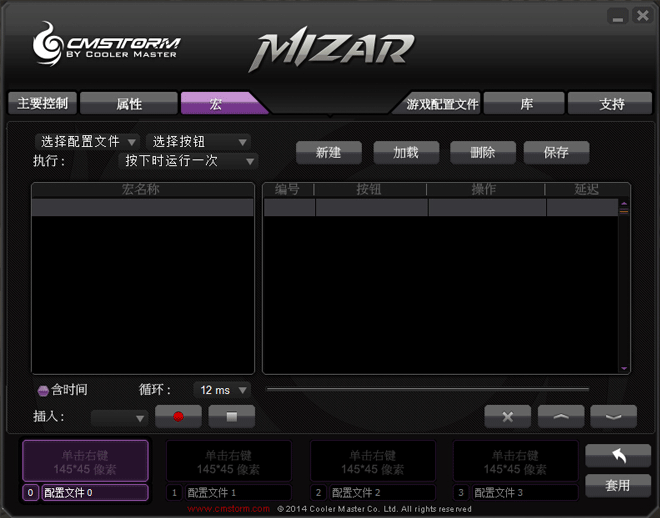Click the 配置文件 0 name field
The image size is (660, 518).
pyautogui.click(x=95, y=493)
